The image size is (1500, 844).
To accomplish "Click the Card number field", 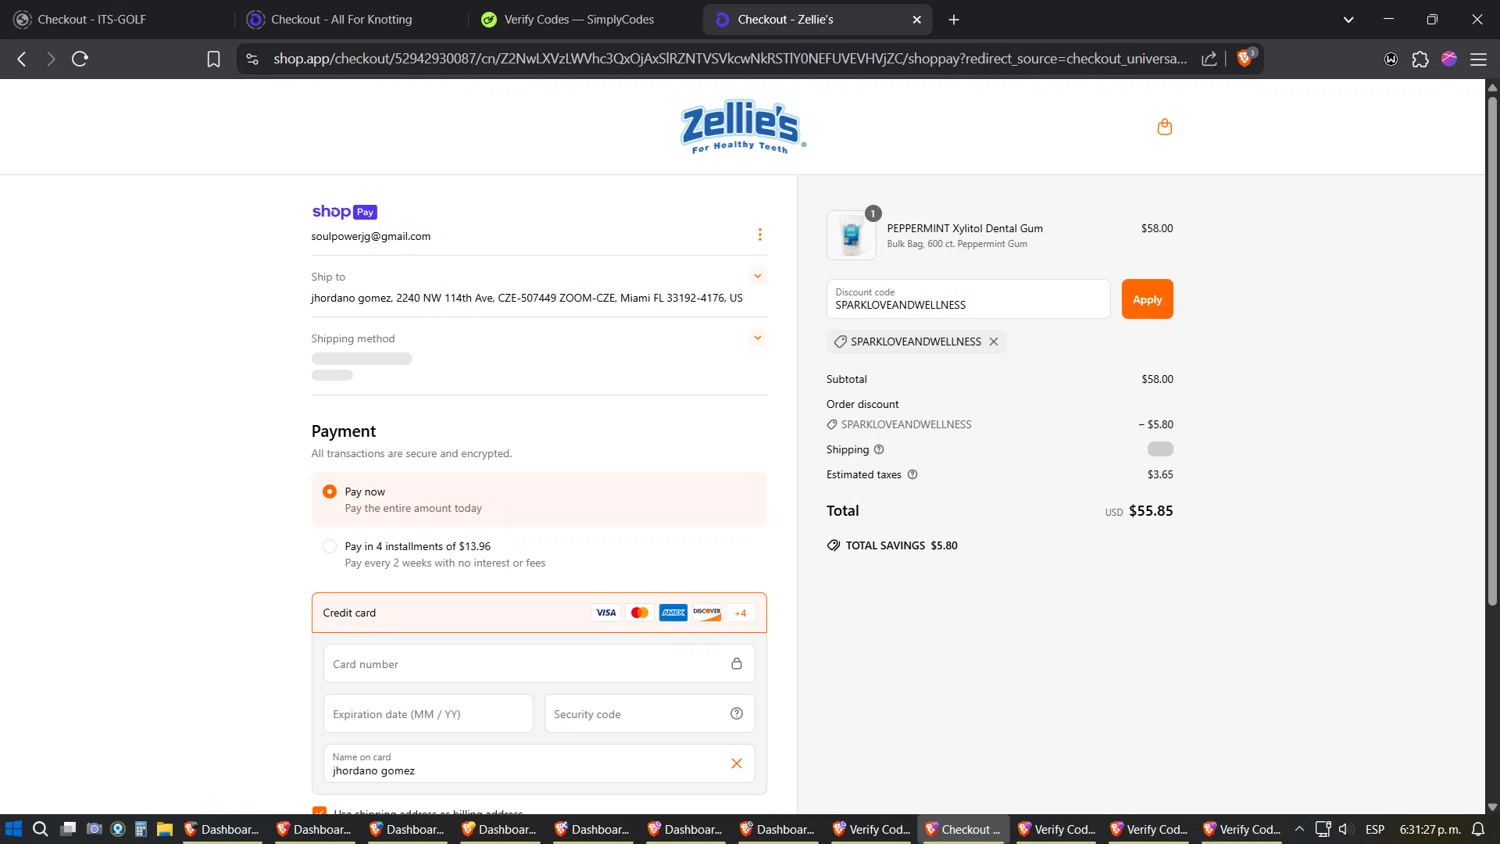I will 539,664.
